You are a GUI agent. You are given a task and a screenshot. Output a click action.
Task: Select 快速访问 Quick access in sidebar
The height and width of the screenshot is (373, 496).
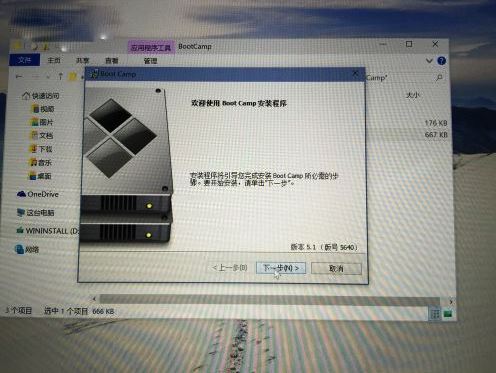41,96
